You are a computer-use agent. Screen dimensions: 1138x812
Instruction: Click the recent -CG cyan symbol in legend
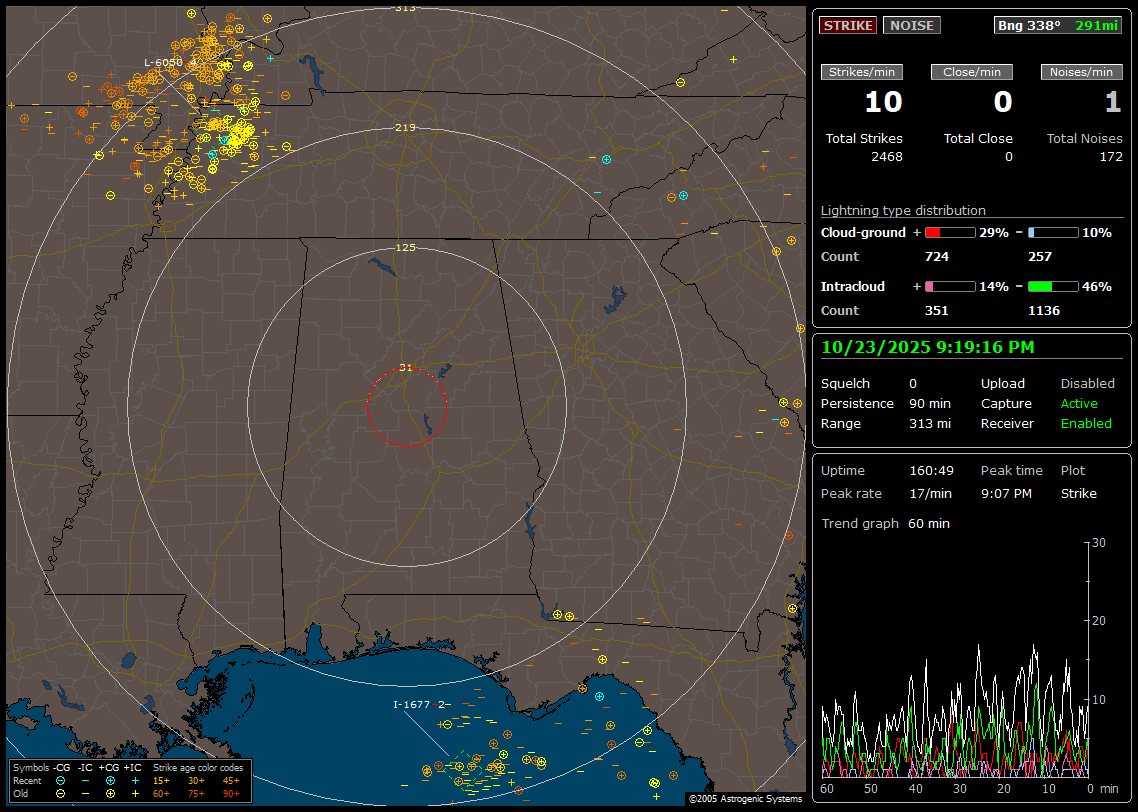61,780
